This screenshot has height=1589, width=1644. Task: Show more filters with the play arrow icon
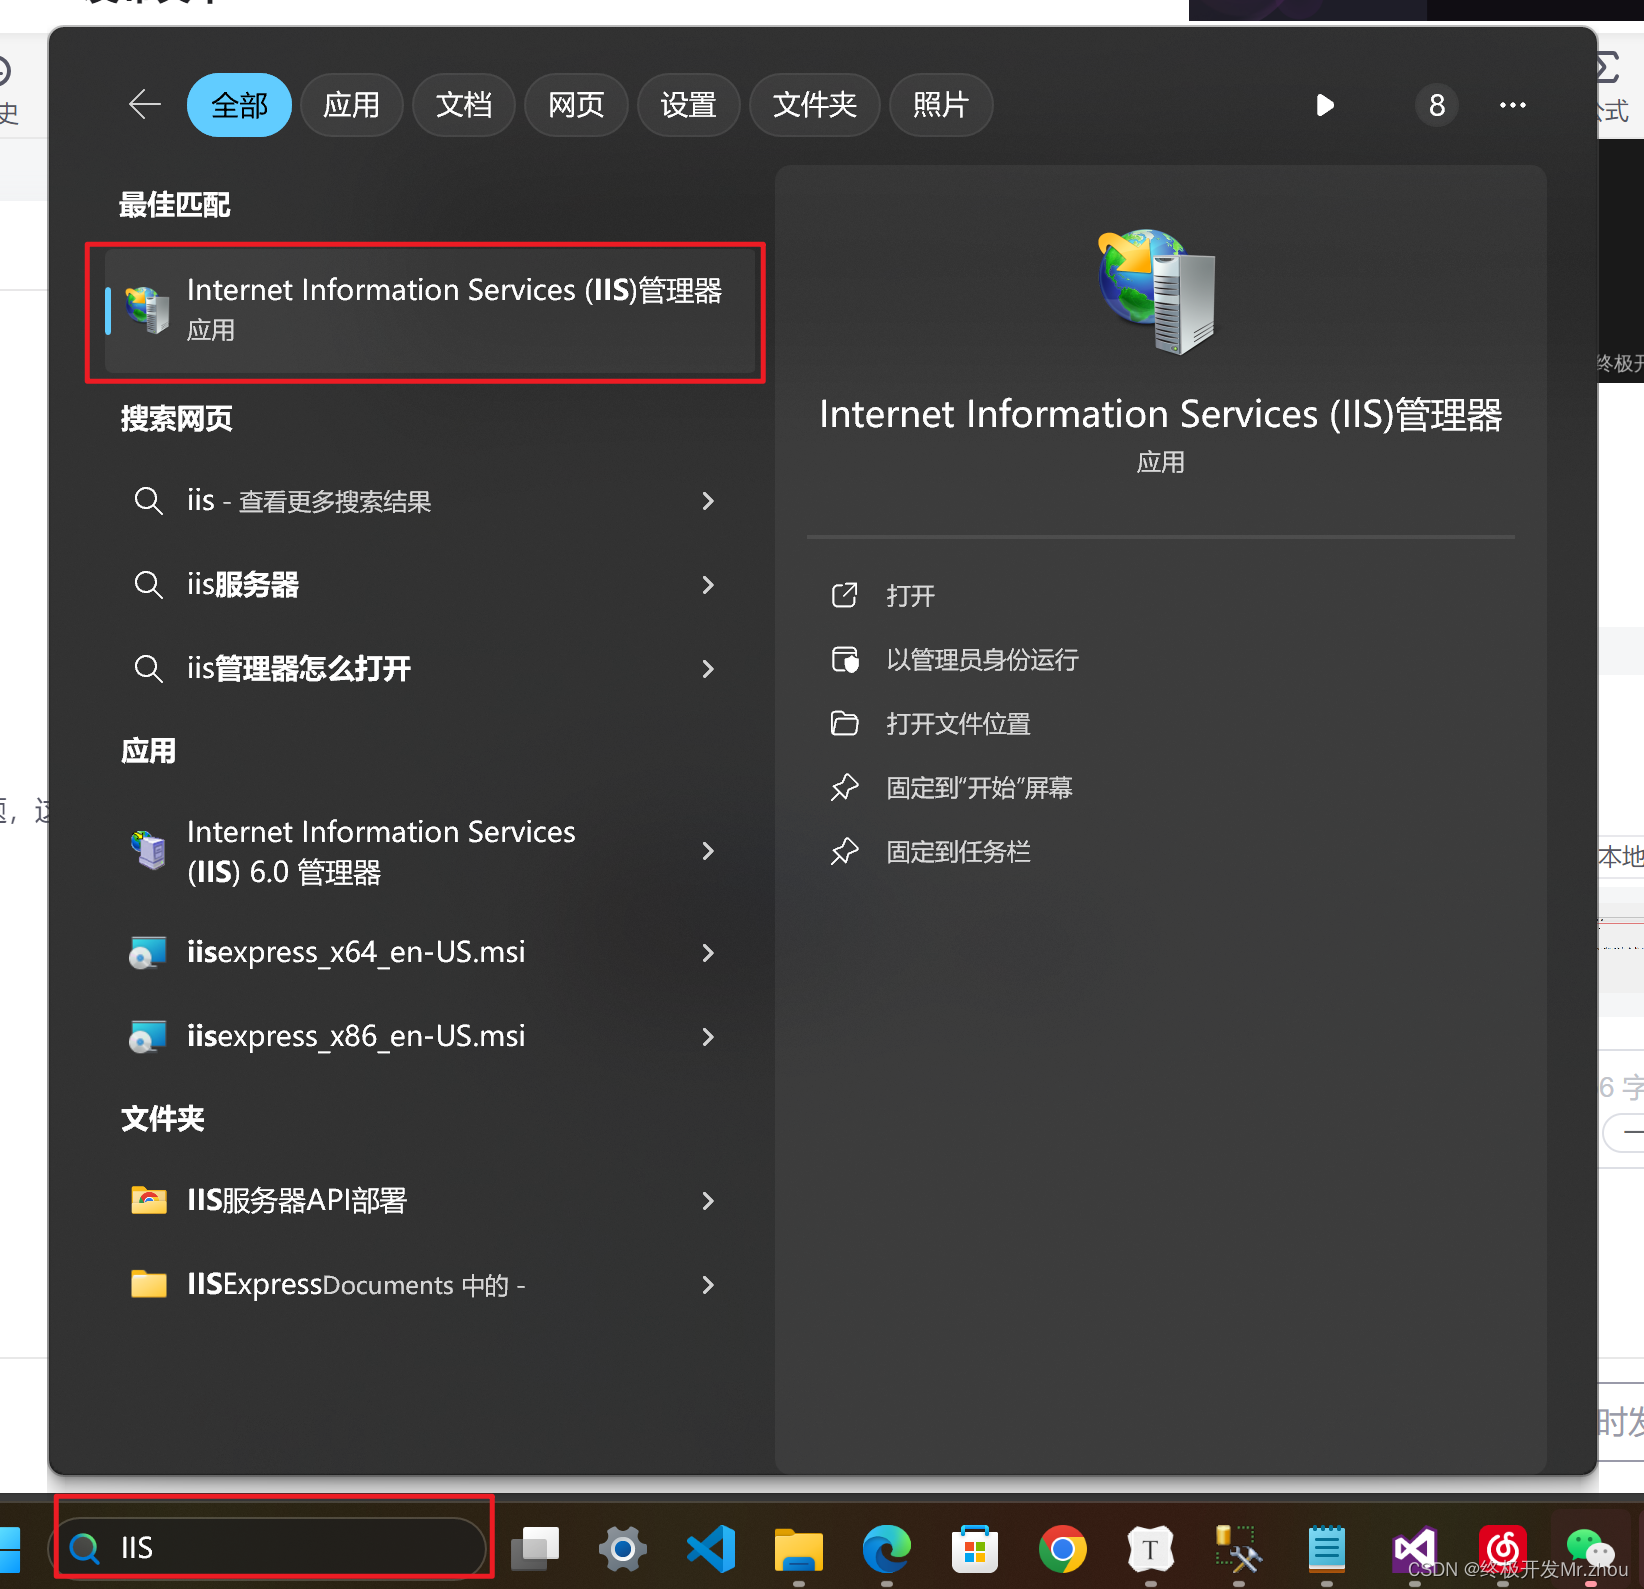pos(1325,105)
